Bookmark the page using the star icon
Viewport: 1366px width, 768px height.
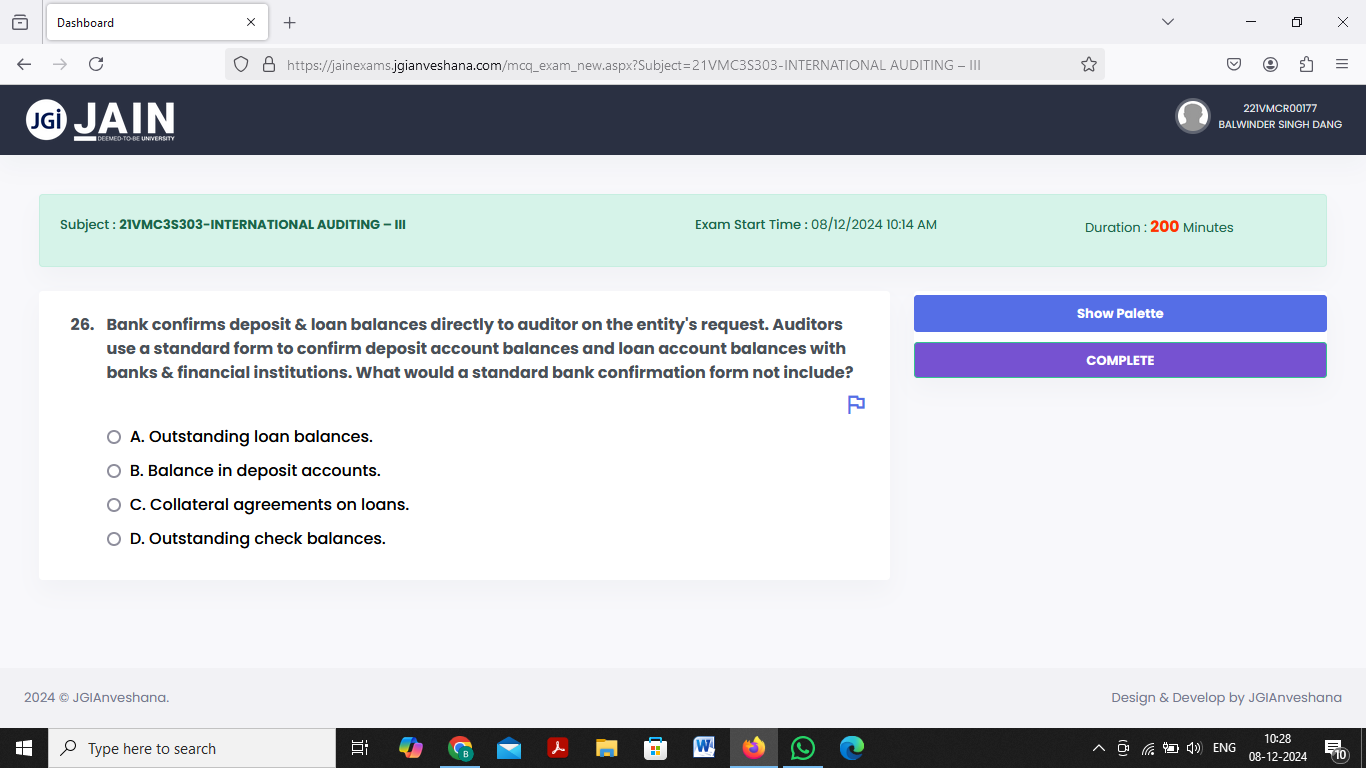[x=1088, y=63]
